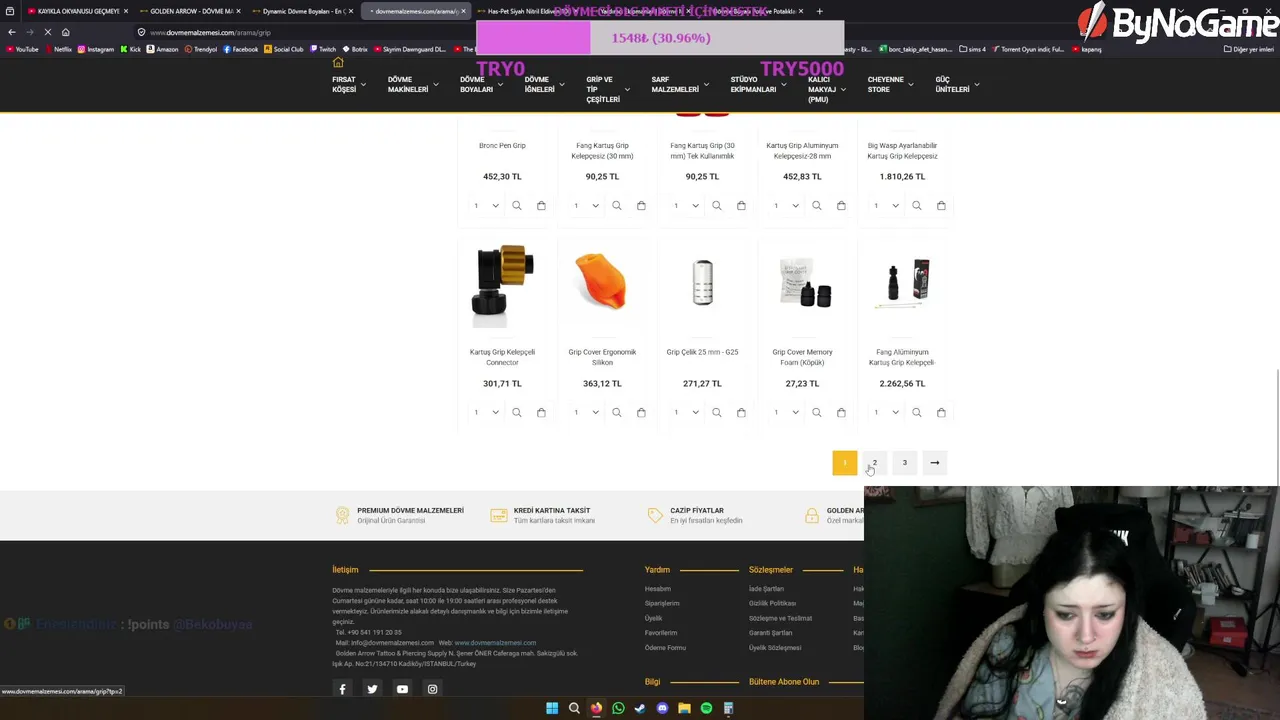
Task: Switch to the Has-Pet Siyah Nitril tab
Action: coord(528,11)
